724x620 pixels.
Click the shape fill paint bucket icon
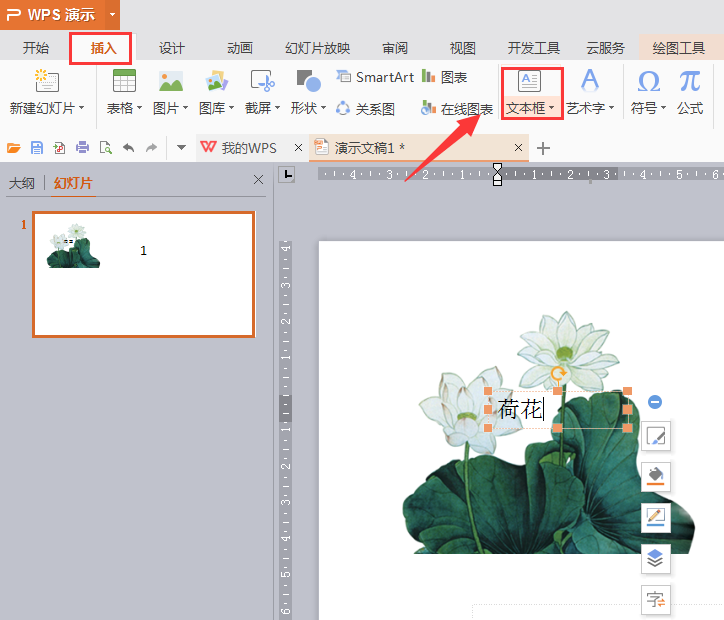click(x=656, y=476)
